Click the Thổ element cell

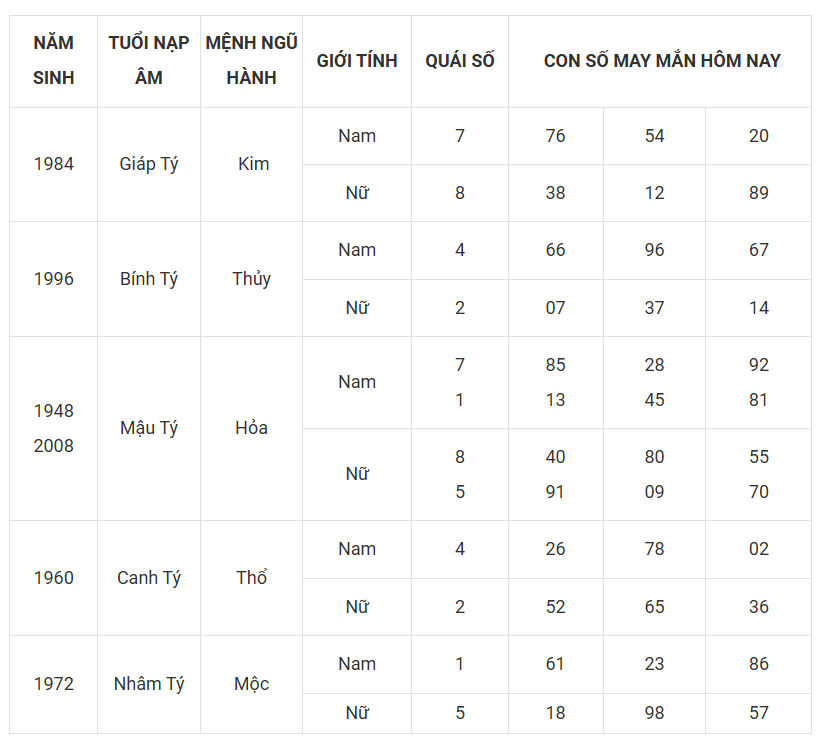coord(251,578)
